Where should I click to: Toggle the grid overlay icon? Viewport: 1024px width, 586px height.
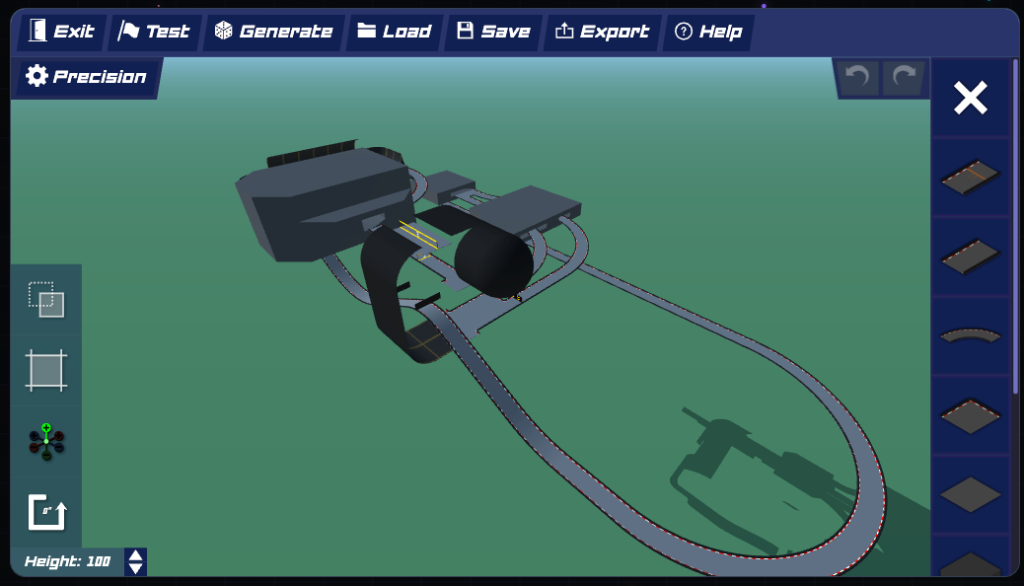46,371
